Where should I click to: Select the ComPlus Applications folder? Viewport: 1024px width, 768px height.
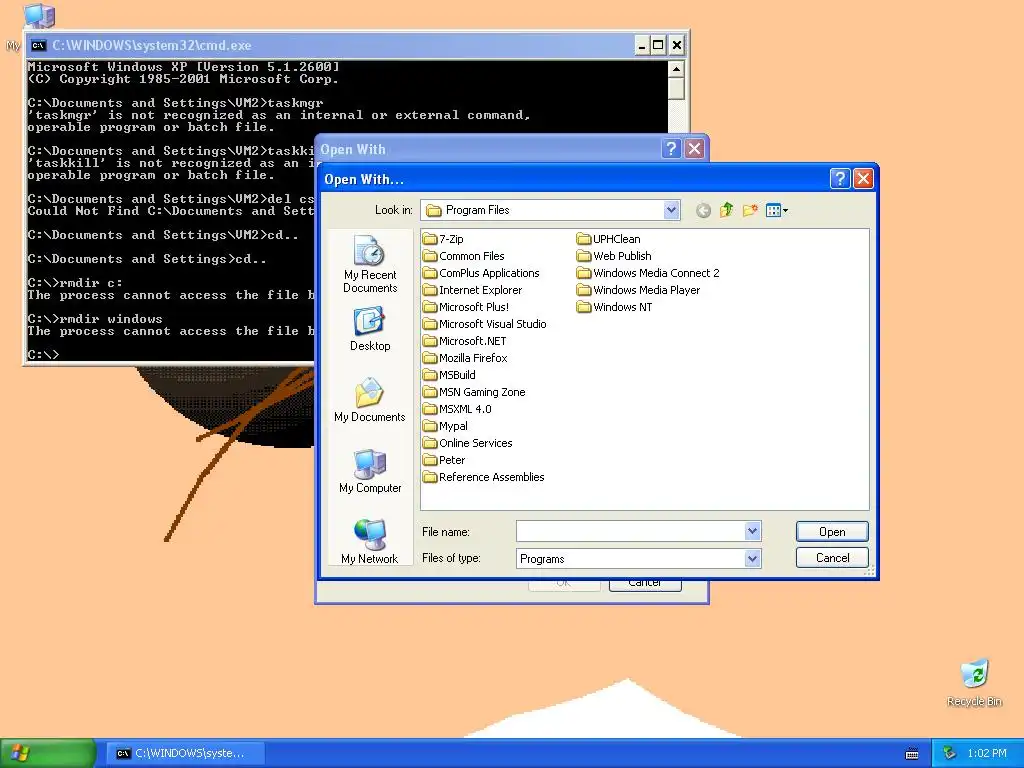pyautogui.click(x=481, y=273)
